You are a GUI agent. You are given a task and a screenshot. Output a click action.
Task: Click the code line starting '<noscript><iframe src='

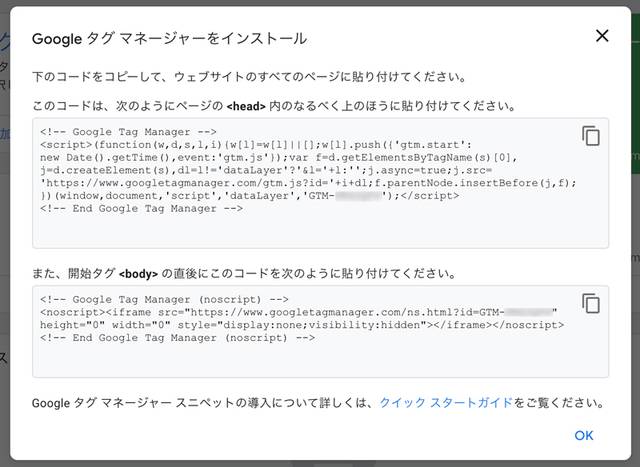pos(299,312)
